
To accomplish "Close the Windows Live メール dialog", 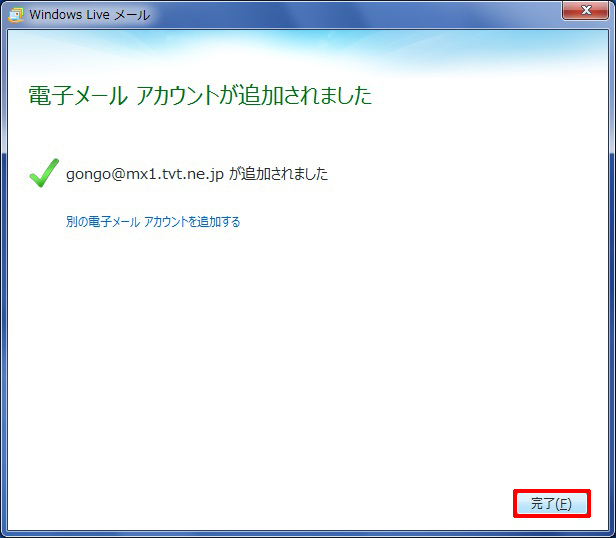I will pyautogui.click(x=585, y=10).
